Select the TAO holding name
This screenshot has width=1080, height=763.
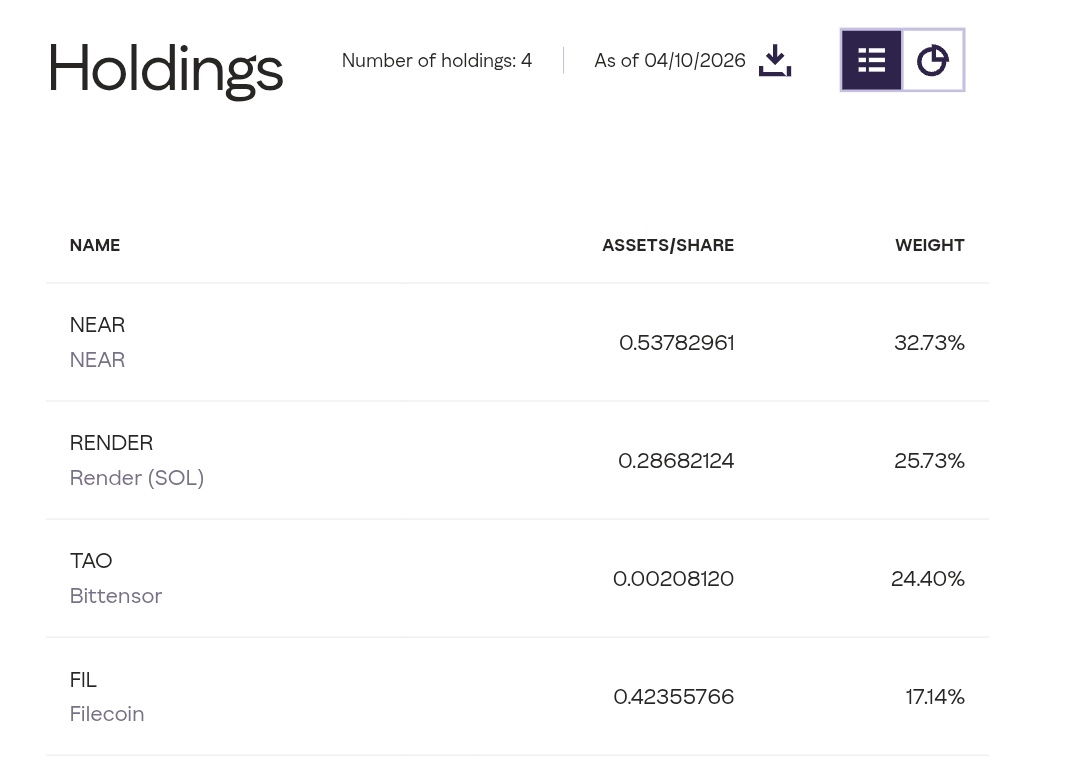coord(91,561)
